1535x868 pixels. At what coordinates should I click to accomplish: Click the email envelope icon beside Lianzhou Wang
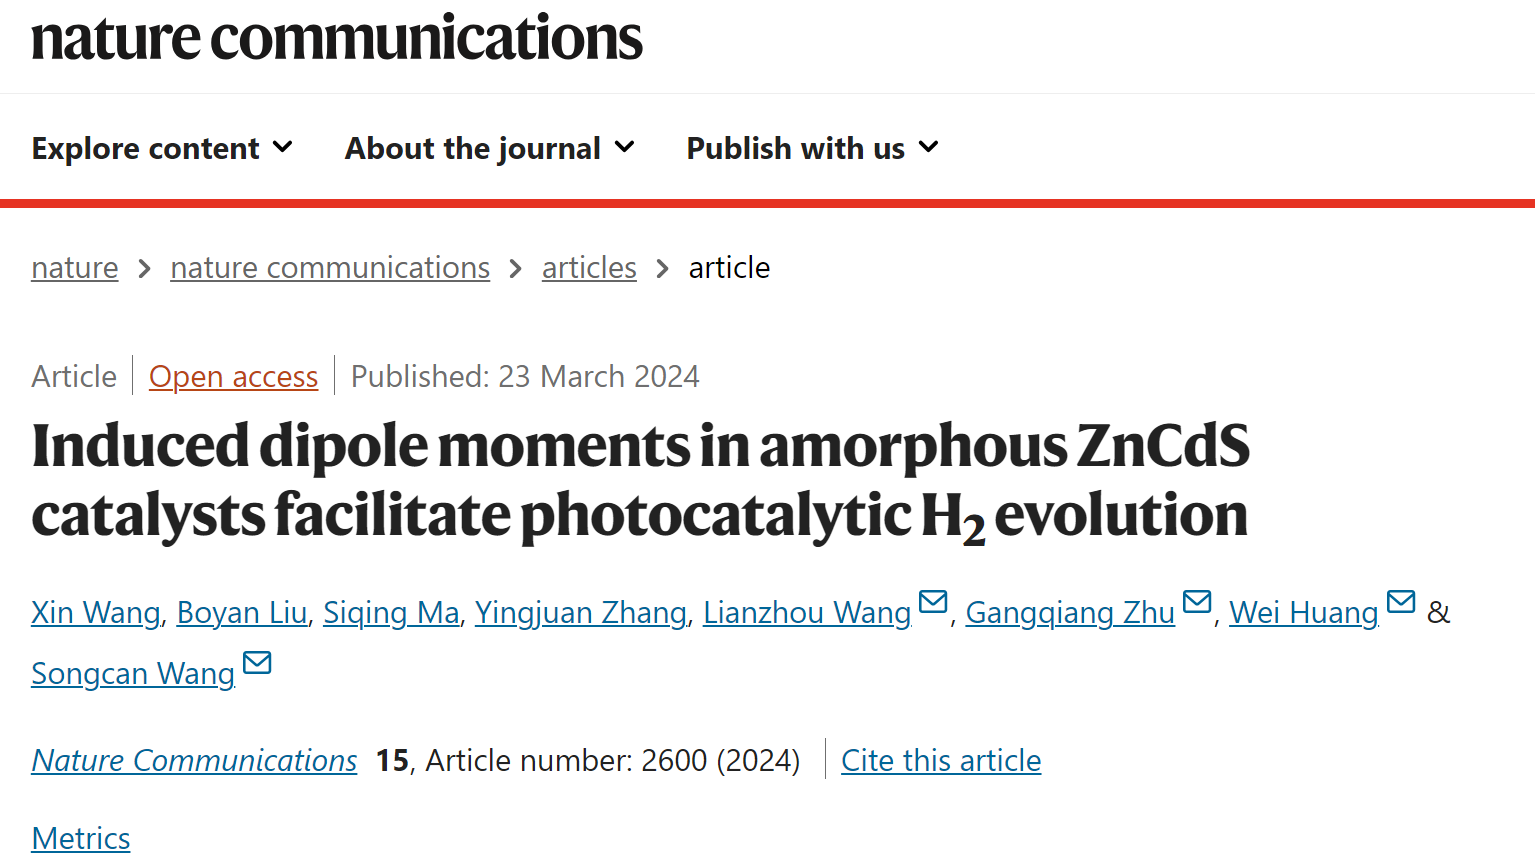coord(933,601)
